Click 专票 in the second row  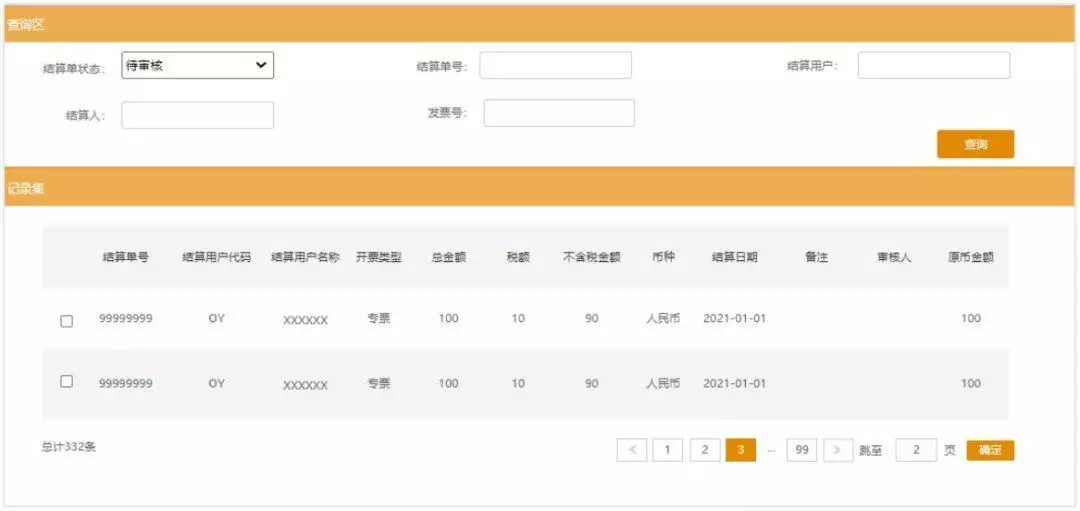(x=379, y=384)
